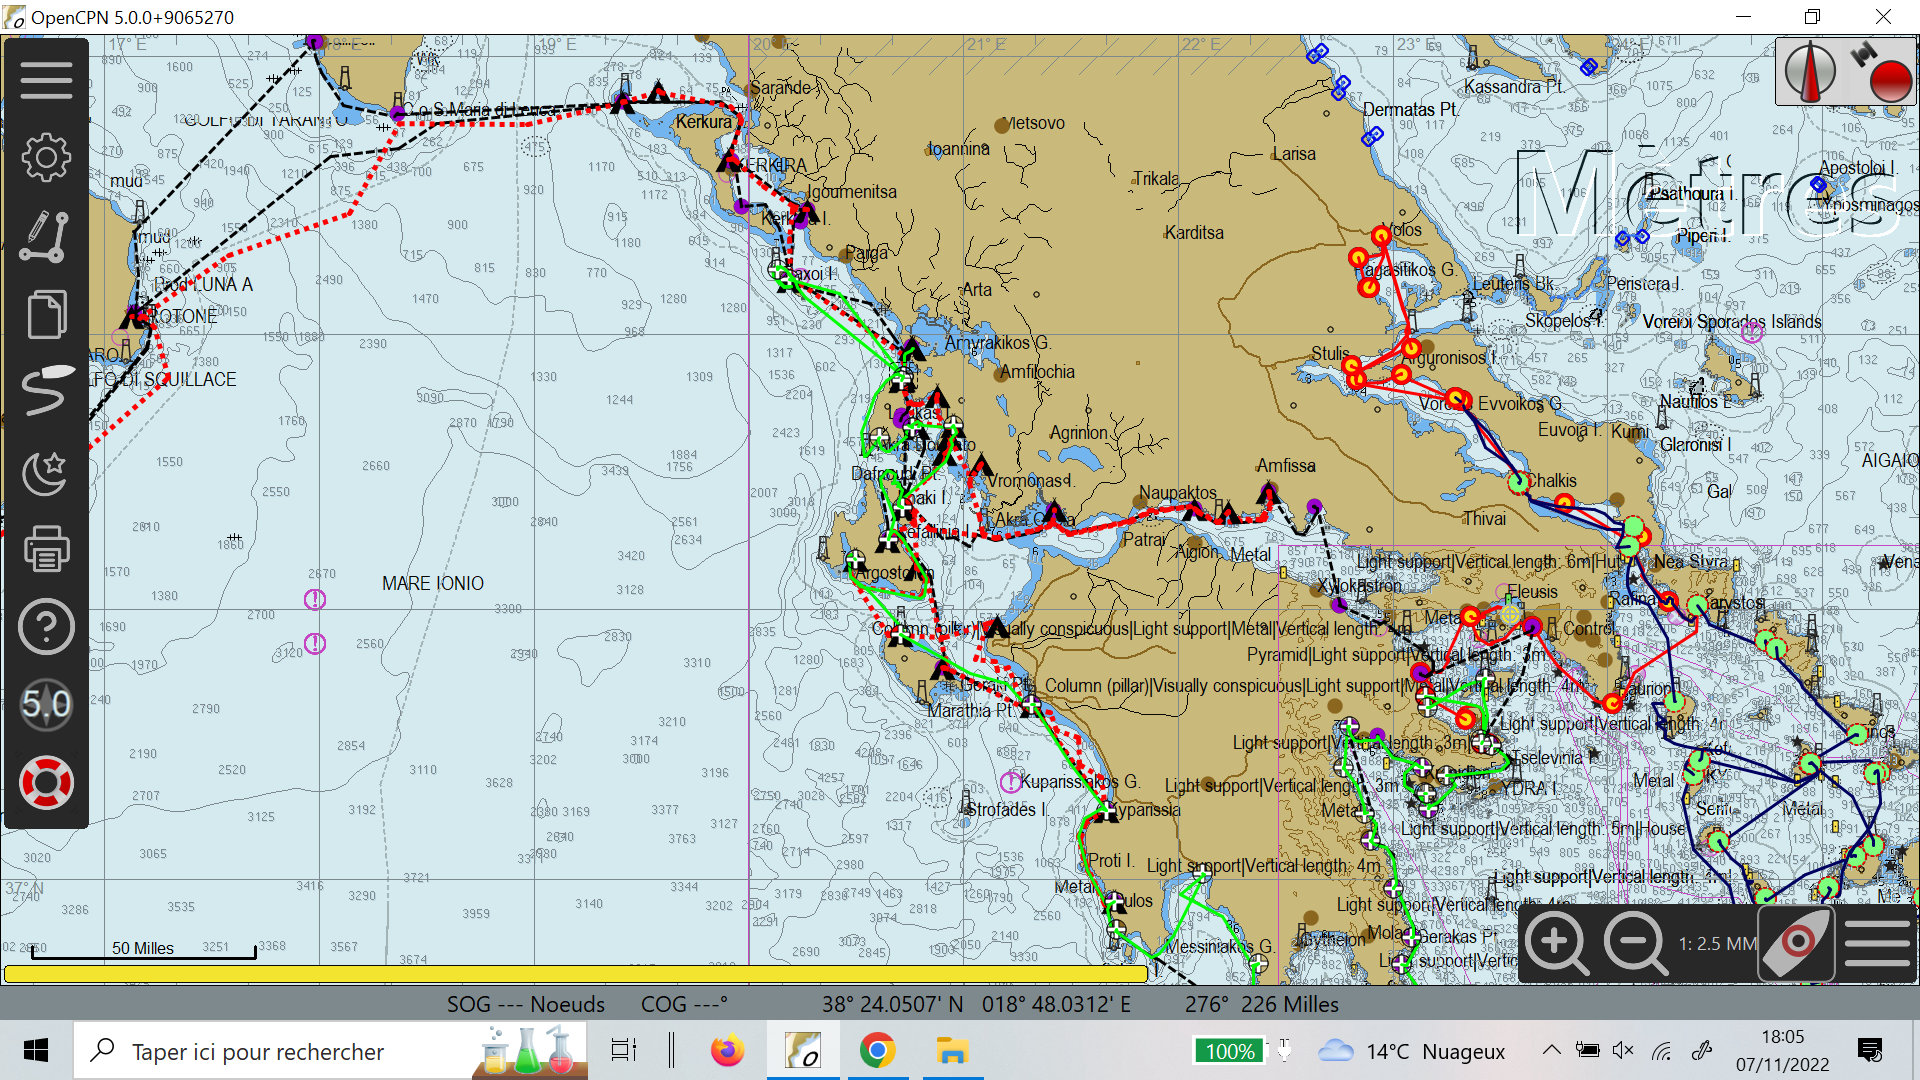The image size is (1920, 1080).
Task: Click the Thivai place label
Action: (x=1484, y=519)
